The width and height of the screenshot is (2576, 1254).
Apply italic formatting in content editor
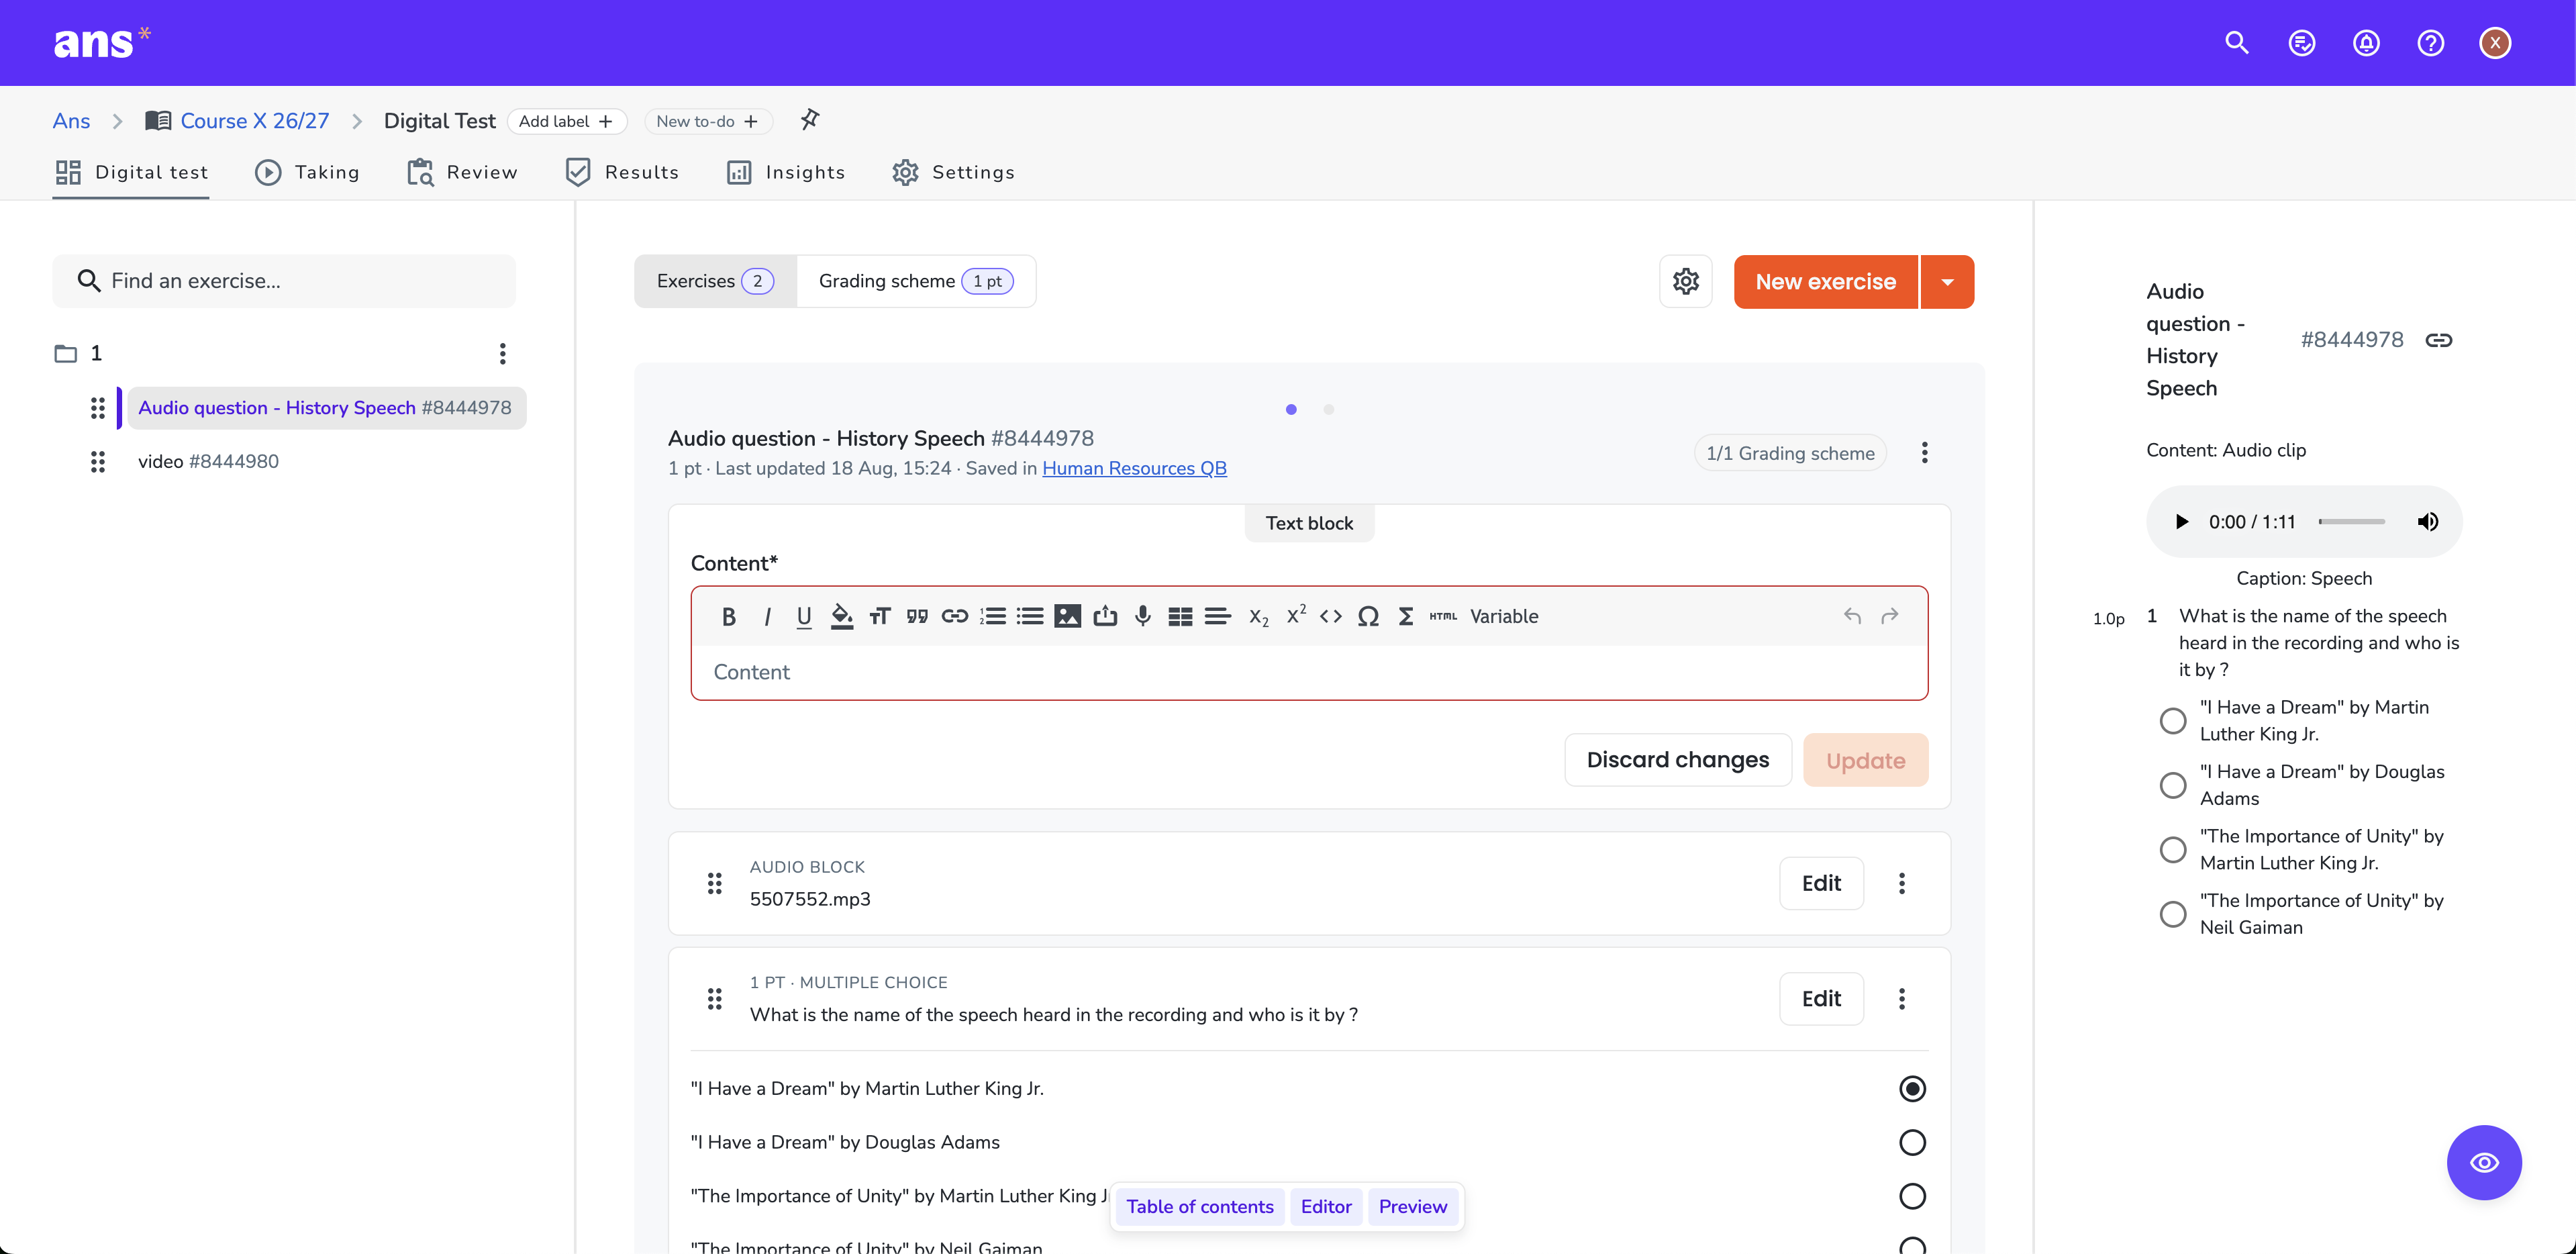(x=767, y=616)
